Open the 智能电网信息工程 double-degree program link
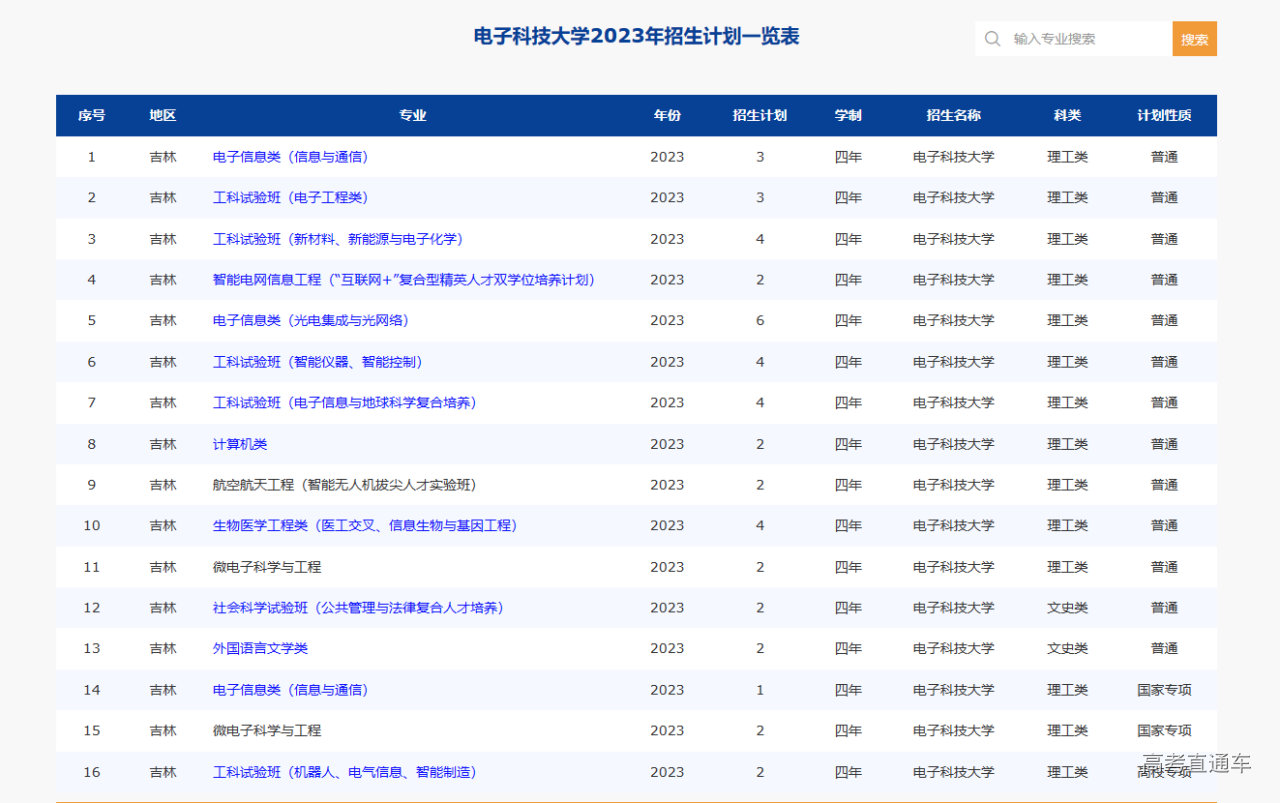Viewport: 1280px width, 803px height. coord(404,279)
